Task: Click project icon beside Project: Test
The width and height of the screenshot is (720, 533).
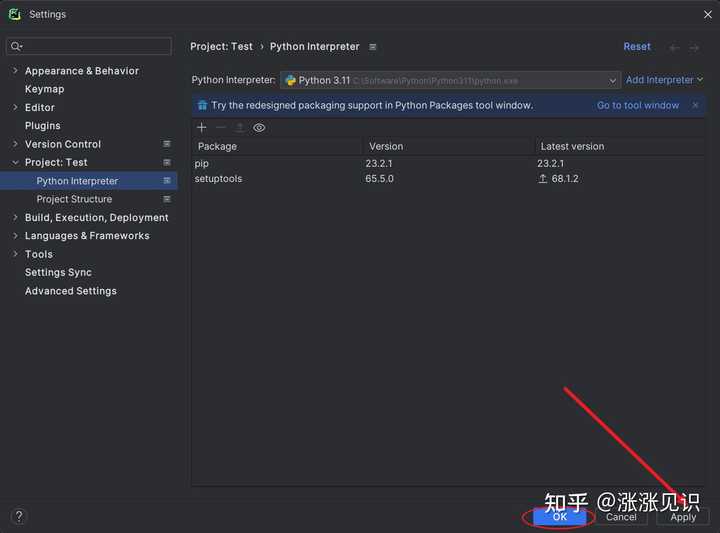Action: (167, 162)
